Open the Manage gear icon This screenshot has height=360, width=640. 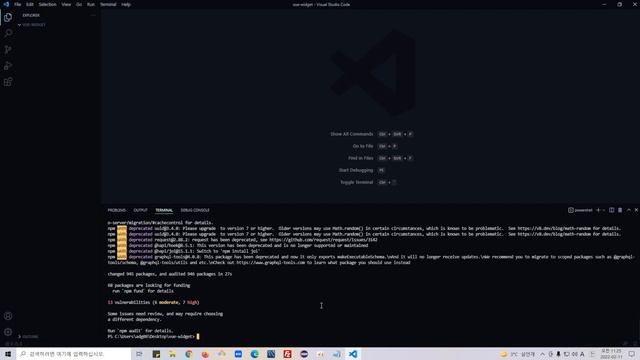[x=8, y=332]
